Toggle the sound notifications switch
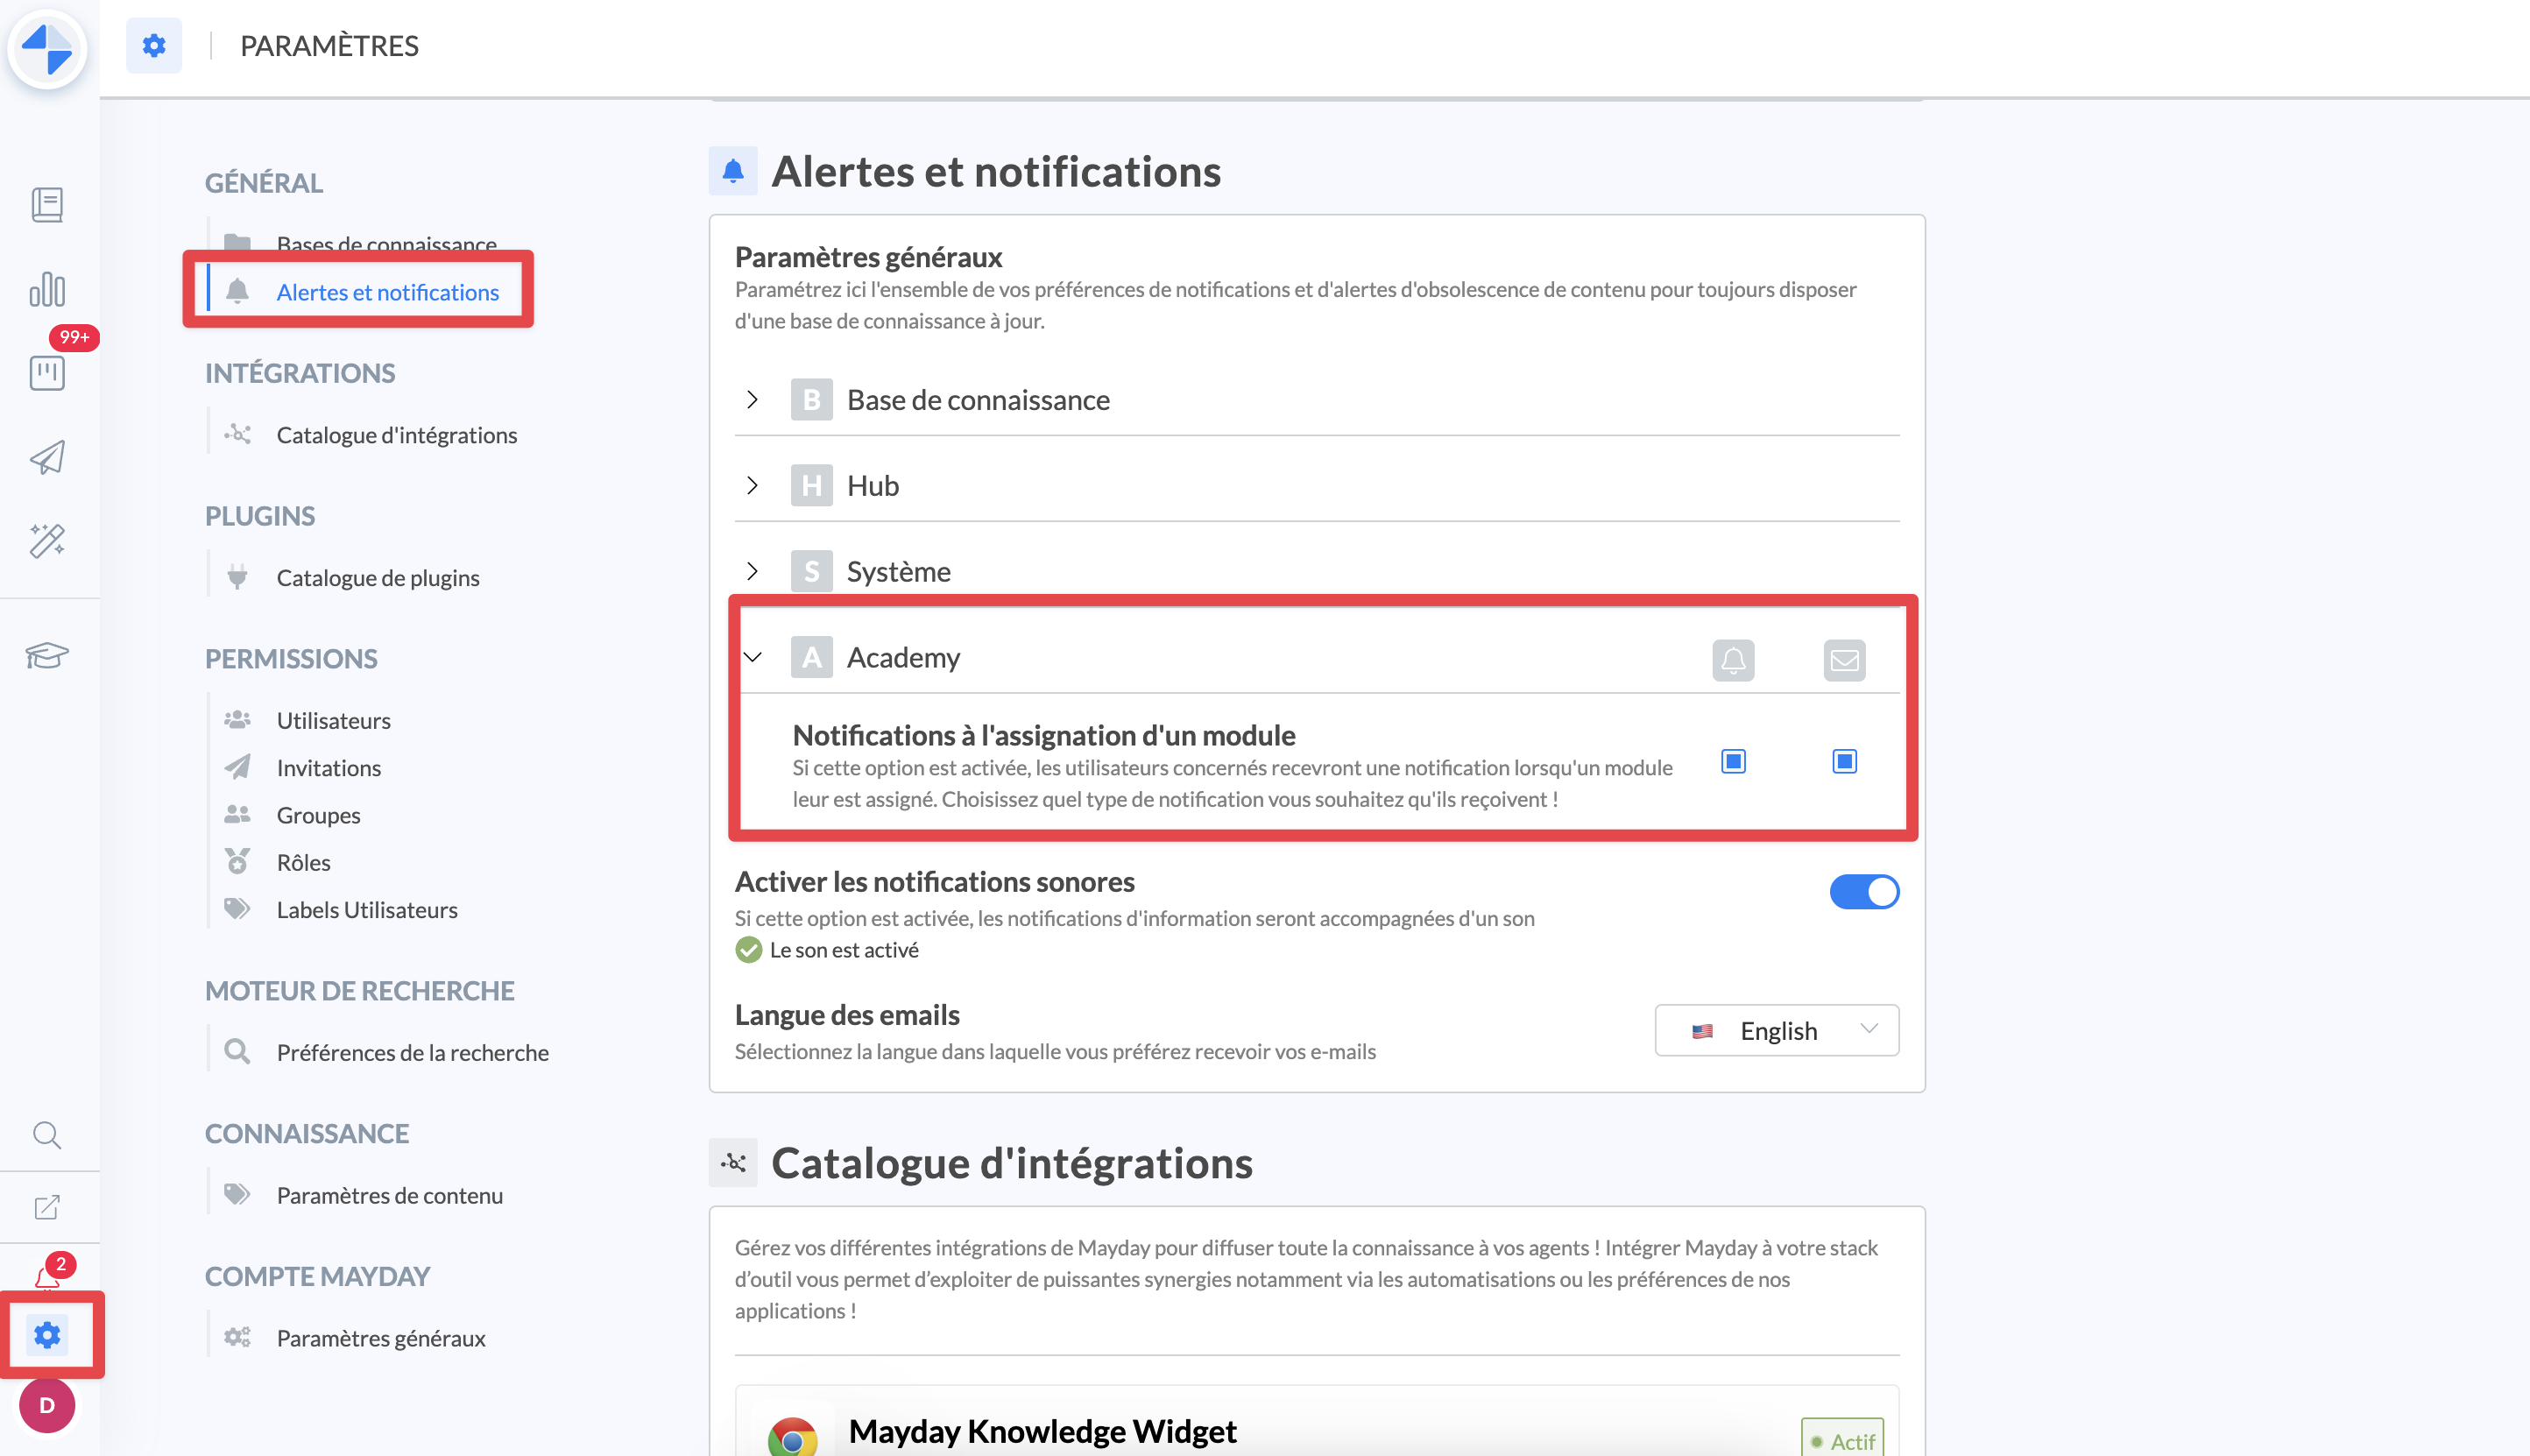 coord(1864,892)
